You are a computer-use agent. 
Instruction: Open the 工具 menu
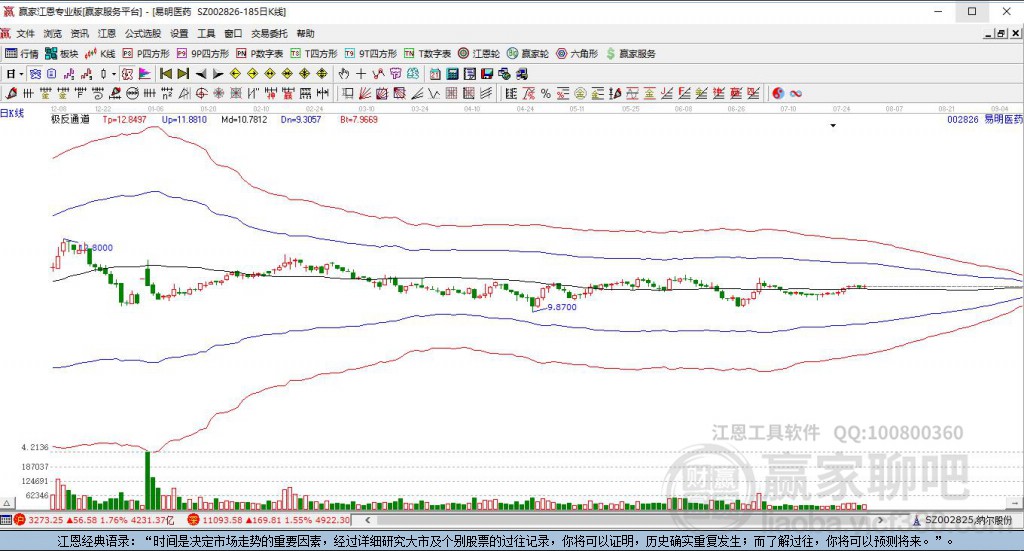click(206, 33)
